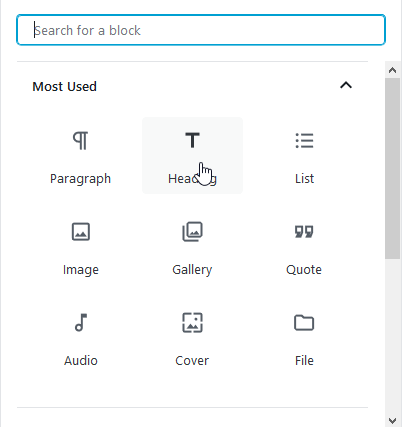Click the Most Used section heading
This screenshot has height=427, width=402.
[64, 87]
